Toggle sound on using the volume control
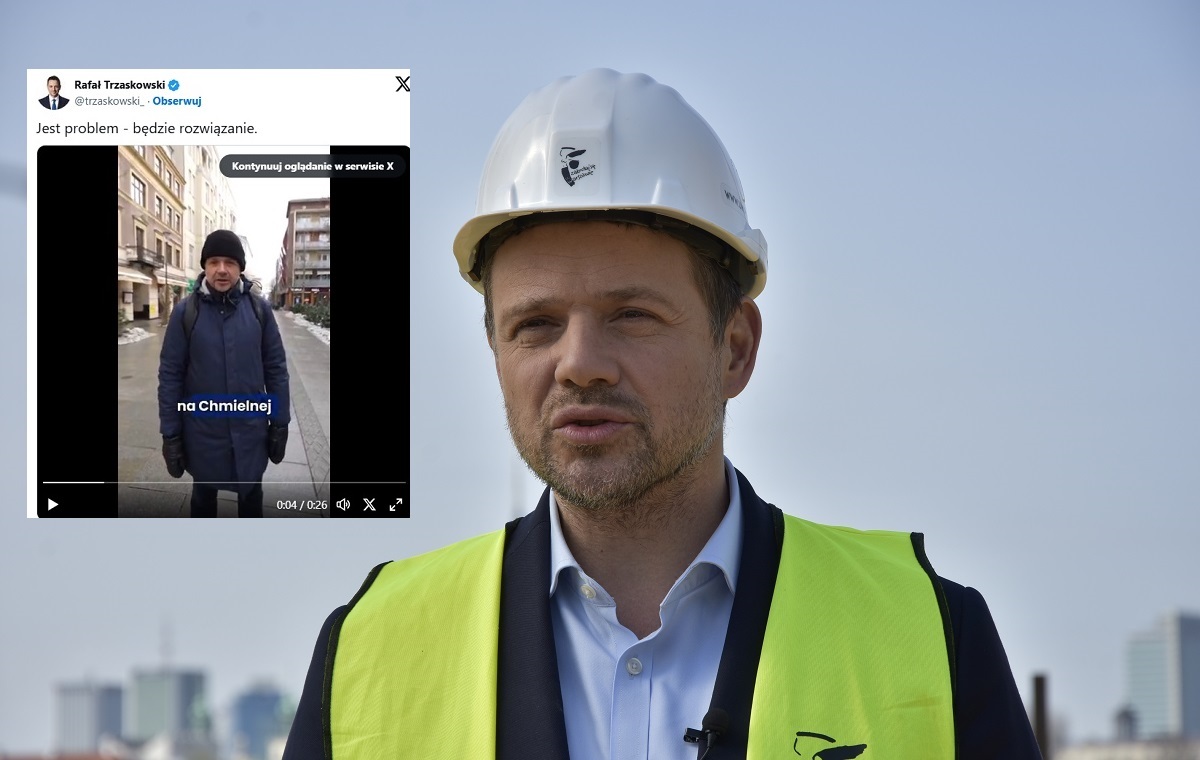This screenshot has width=1200, height=760. pos(343,505)
